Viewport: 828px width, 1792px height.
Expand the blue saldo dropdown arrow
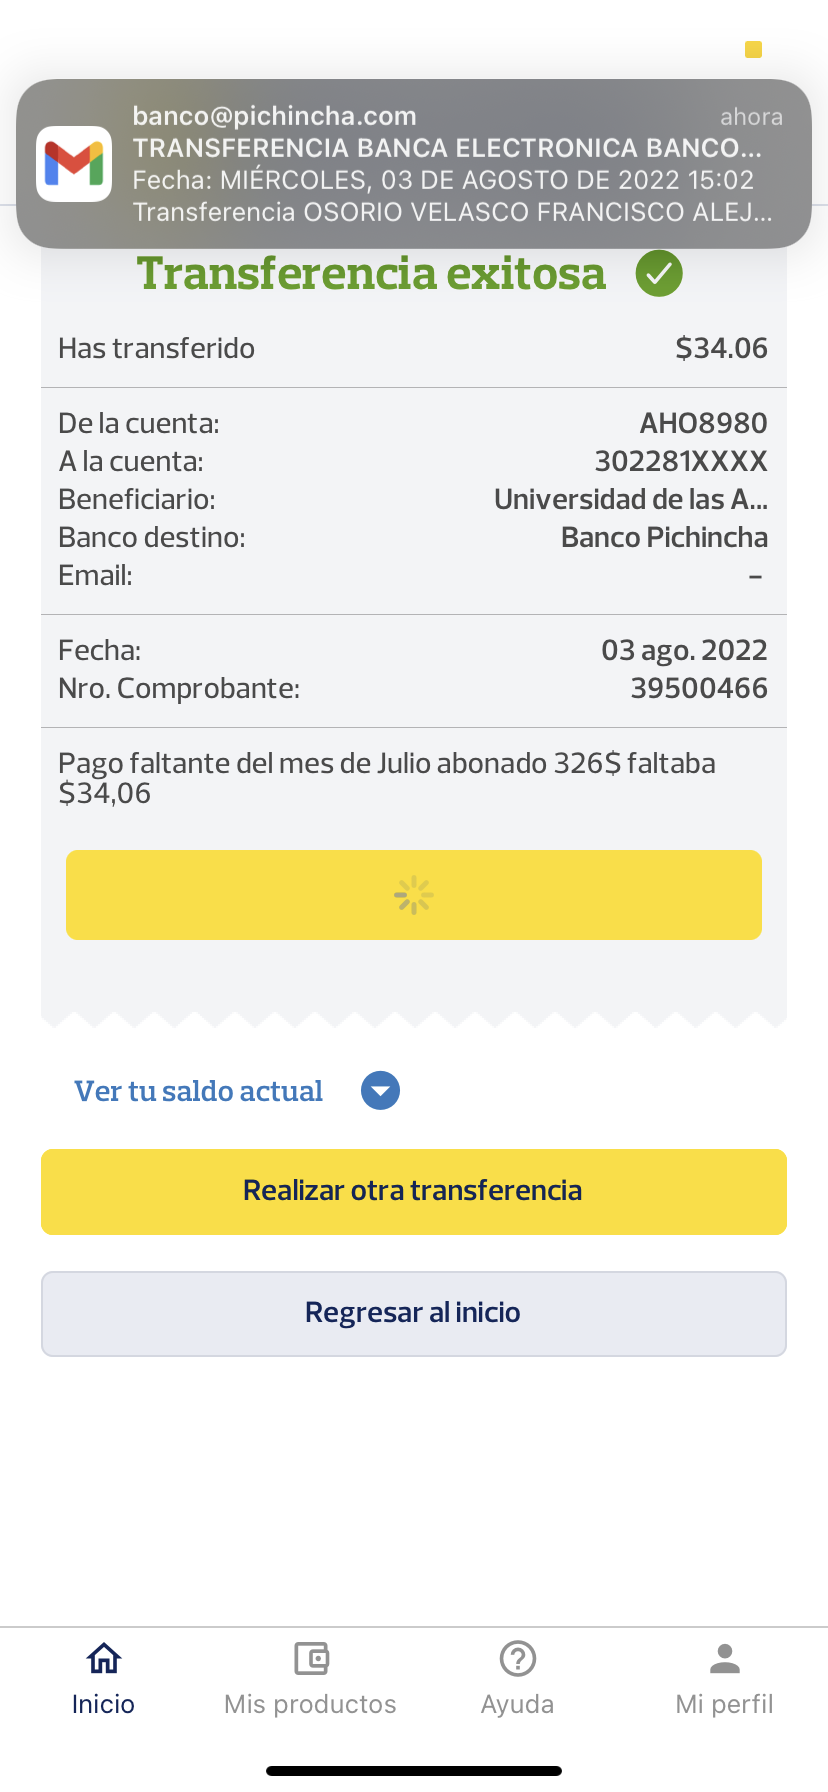pos(380,1091)
